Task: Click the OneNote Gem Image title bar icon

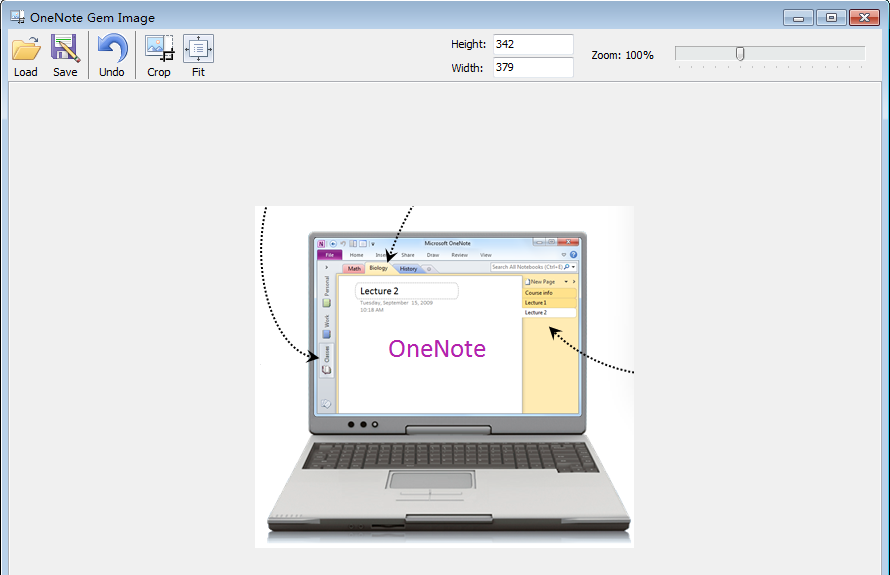Action: click(17, 17)
